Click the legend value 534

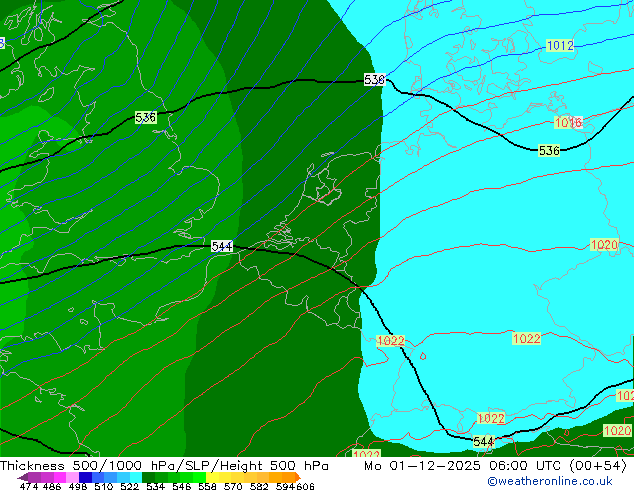click(x=156, y=486)
